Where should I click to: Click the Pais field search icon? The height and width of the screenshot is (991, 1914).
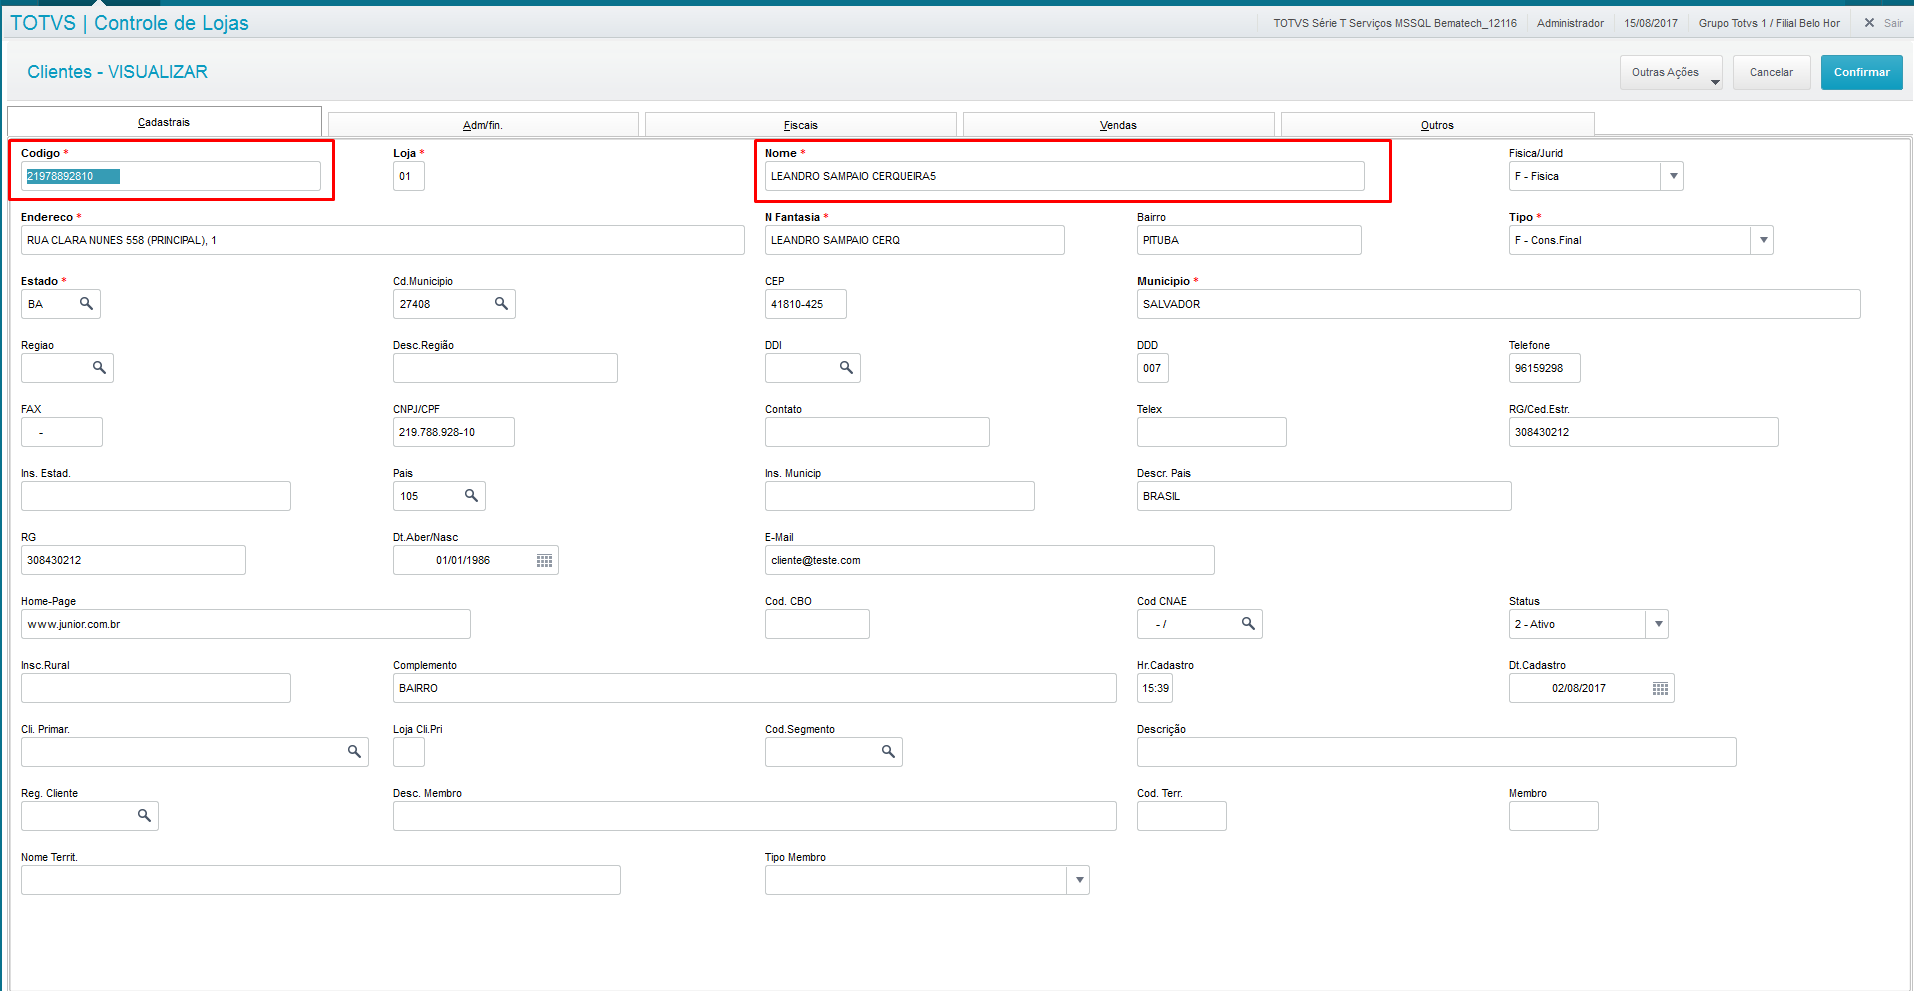471,496
